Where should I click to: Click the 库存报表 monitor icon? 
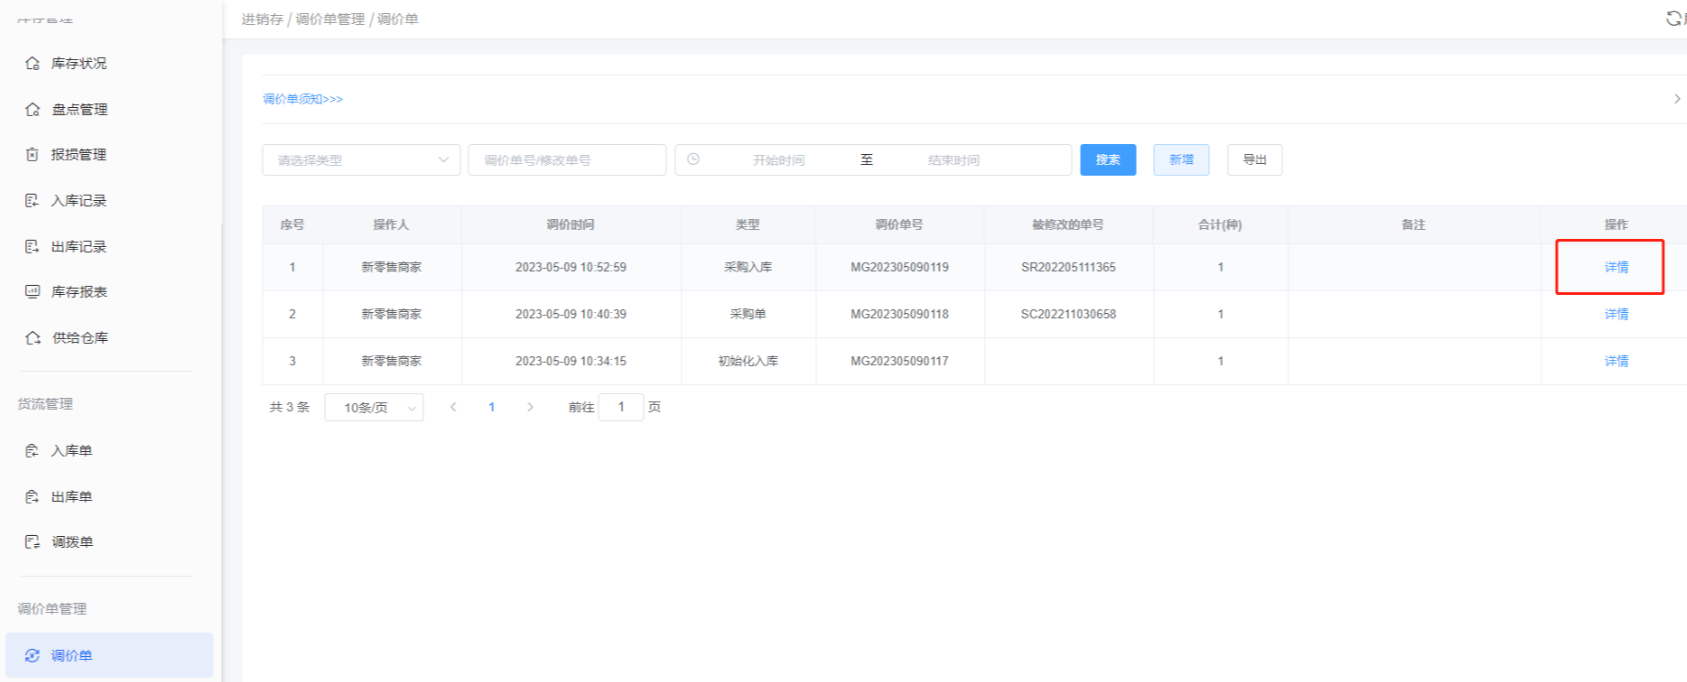click(32, 291)
